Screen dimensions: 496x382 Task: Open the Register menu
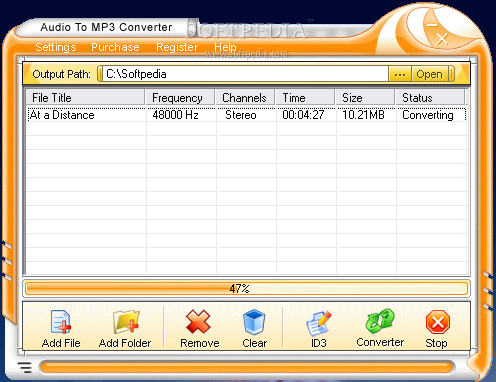(177, 47)
